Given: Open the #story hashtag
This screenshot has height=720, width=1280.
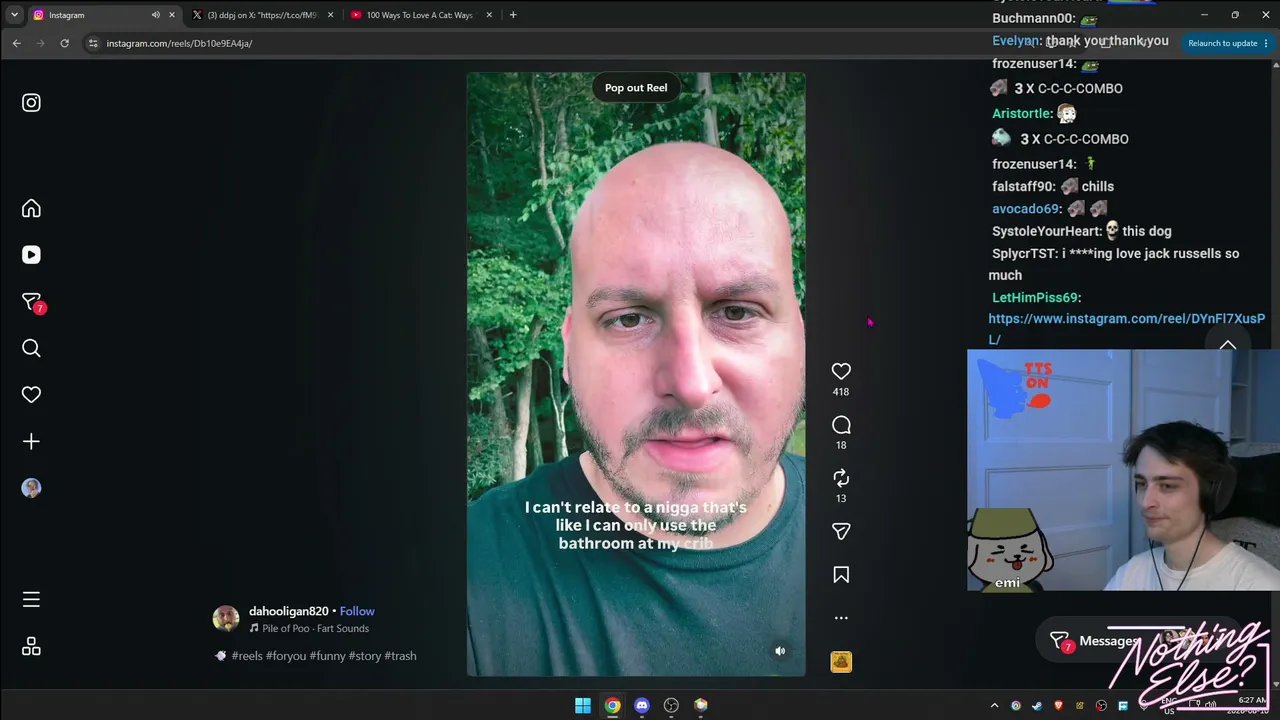Looking at the screenshot, I should click(x=365, y=656).
